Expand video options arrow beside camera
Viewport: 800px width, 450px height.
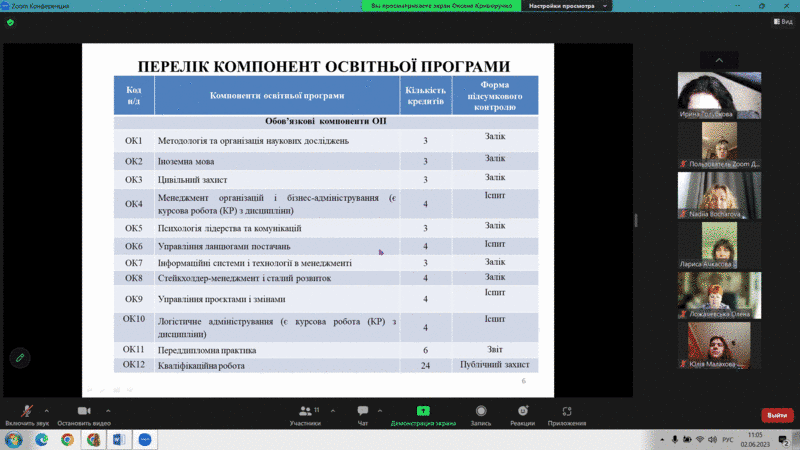(x=108, y=411)
